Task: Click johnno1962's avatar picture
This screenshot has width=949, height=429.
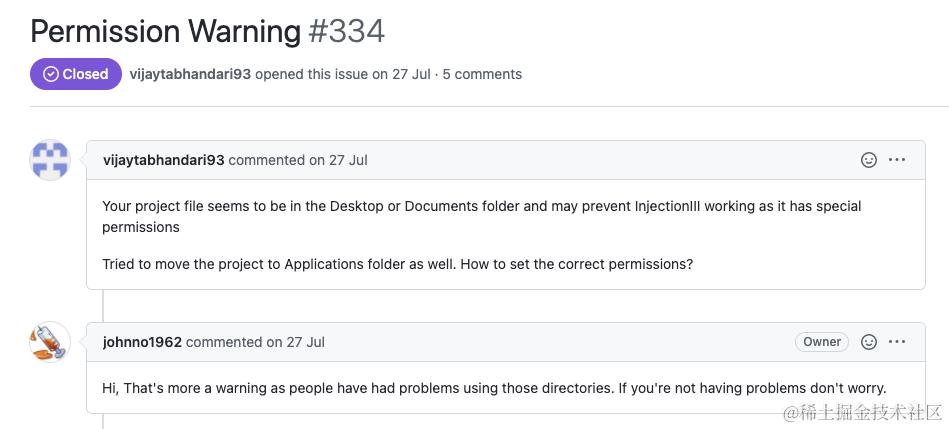Action: pos(50,342)
